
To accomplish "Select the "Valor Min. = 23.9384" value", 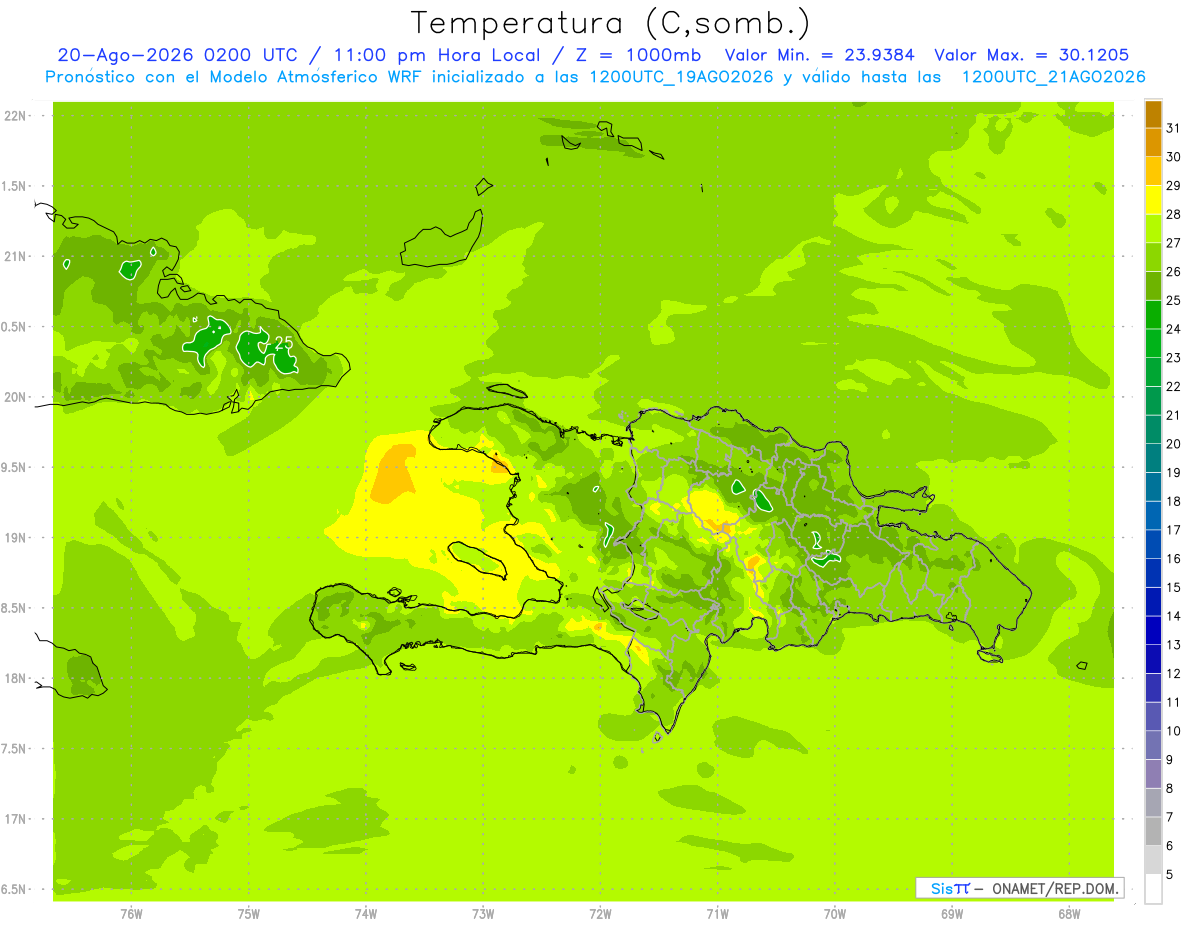I will click(x=820, y=55).
